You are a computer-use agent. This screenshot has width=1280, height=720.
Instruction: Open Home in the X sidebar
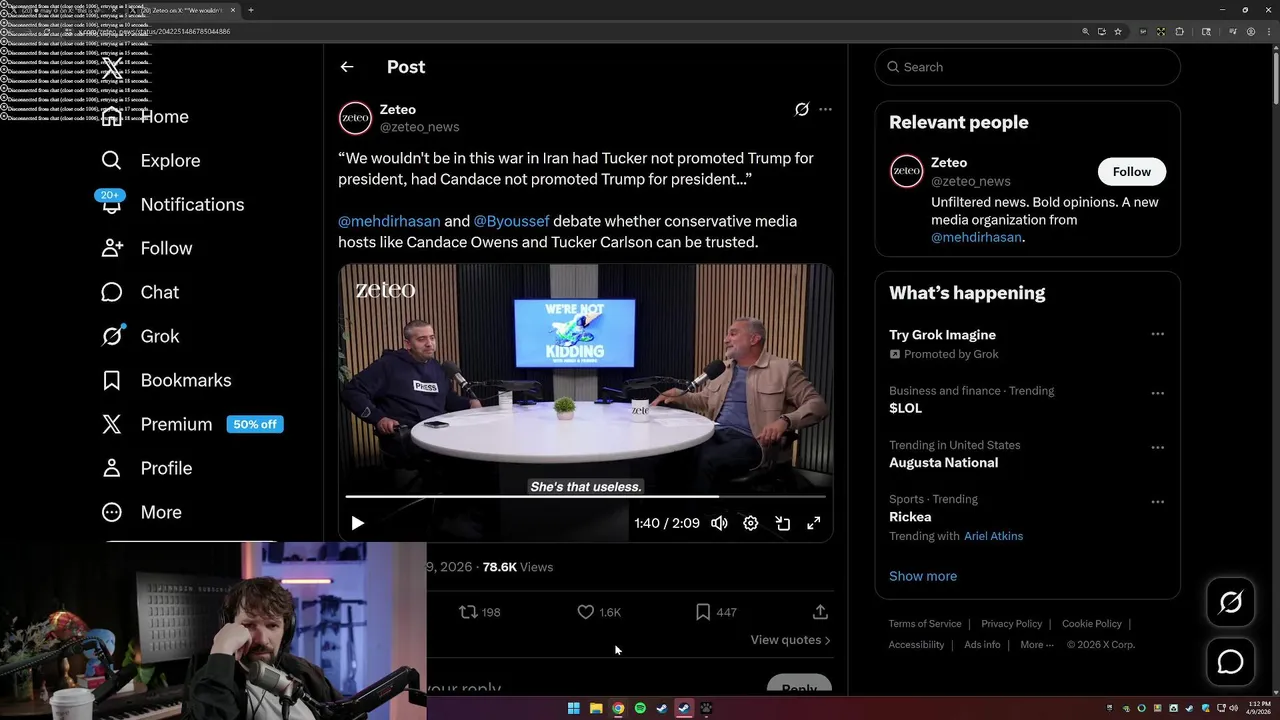pyautogui.click(x=146, y=117)
